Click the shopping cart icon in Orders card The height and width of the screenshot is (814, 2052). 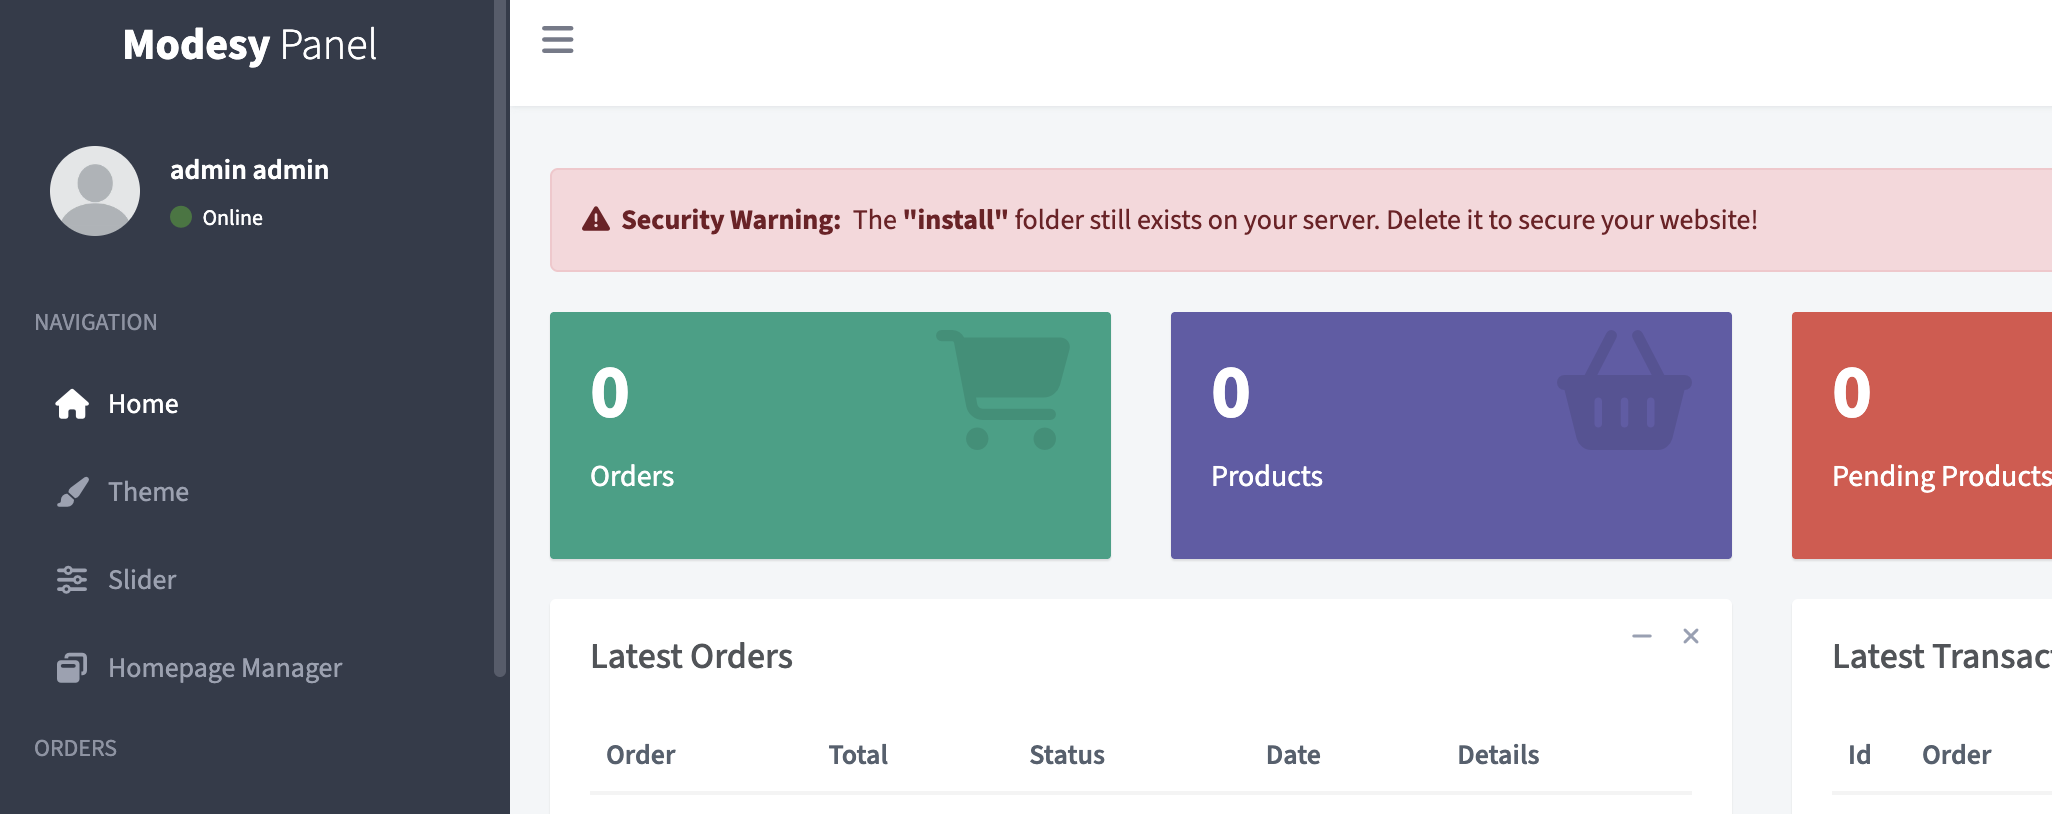1003,390
